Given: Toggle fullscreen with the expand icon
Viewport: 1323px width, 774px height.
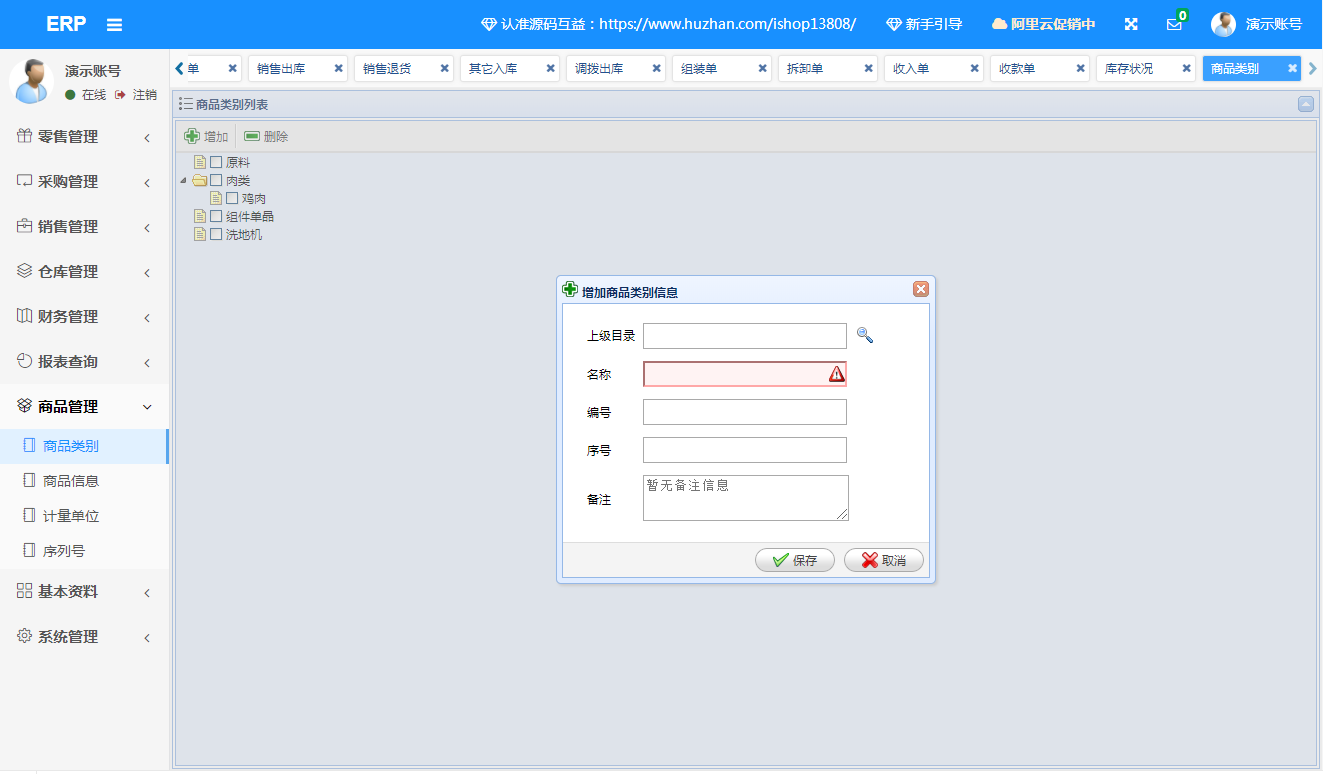Looking at the screenshot, I should [x=1131, y=24].
